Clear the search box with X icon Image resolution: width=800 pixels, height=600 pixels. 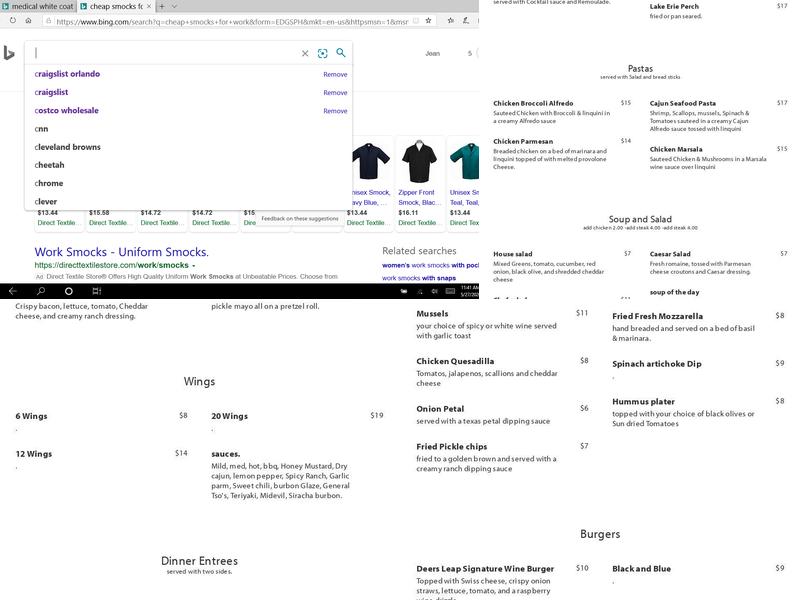point(305,54)
